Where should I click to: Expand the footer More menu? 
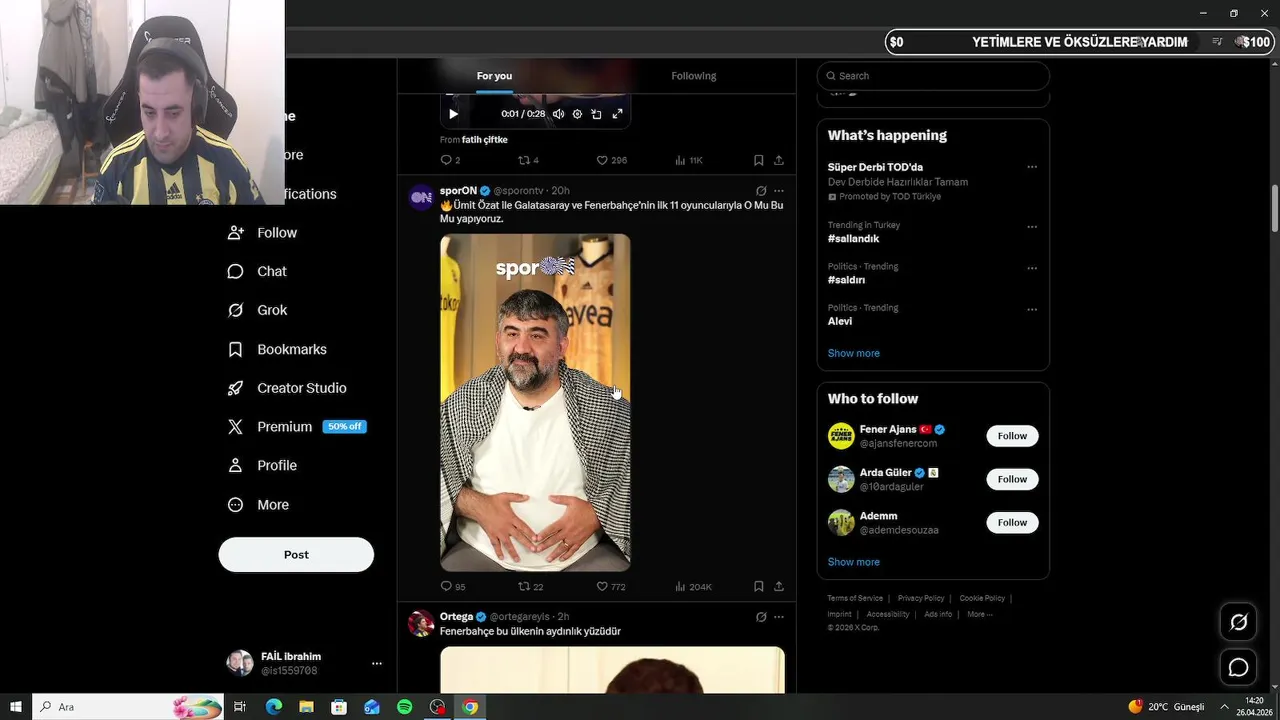980,614
